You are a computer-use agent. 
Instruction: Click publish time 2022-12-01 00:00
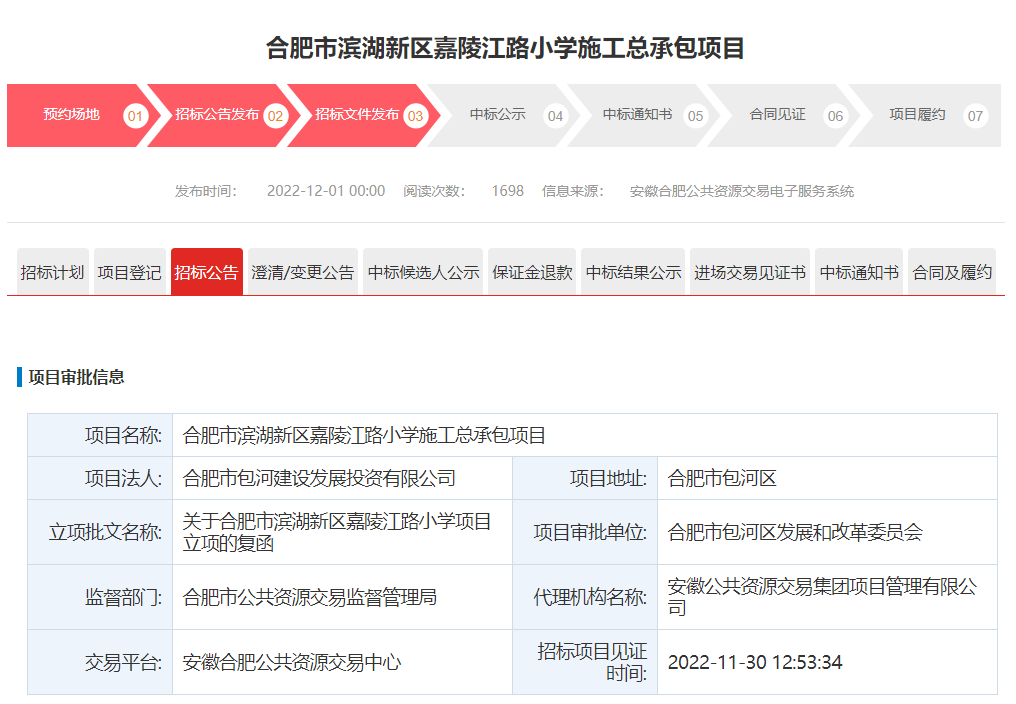(x=326, y=191)
